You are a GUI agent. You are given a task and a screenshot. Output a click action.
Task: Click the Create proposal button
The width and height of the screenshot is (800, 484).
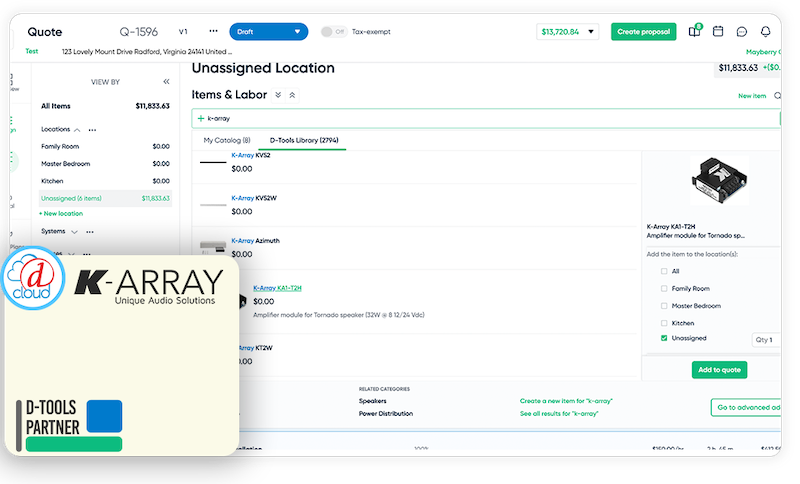[x=644, y=32]
